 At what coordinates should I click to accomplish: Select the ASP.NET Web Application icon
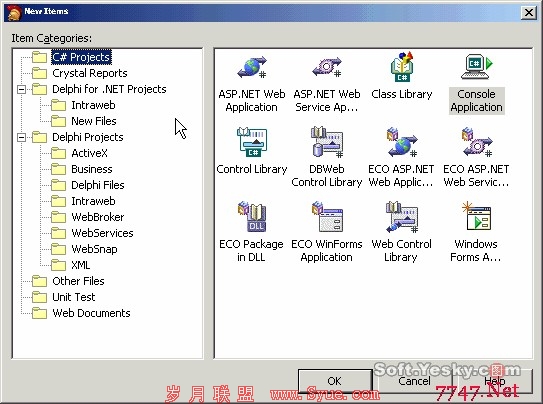(x=252, y=68)
